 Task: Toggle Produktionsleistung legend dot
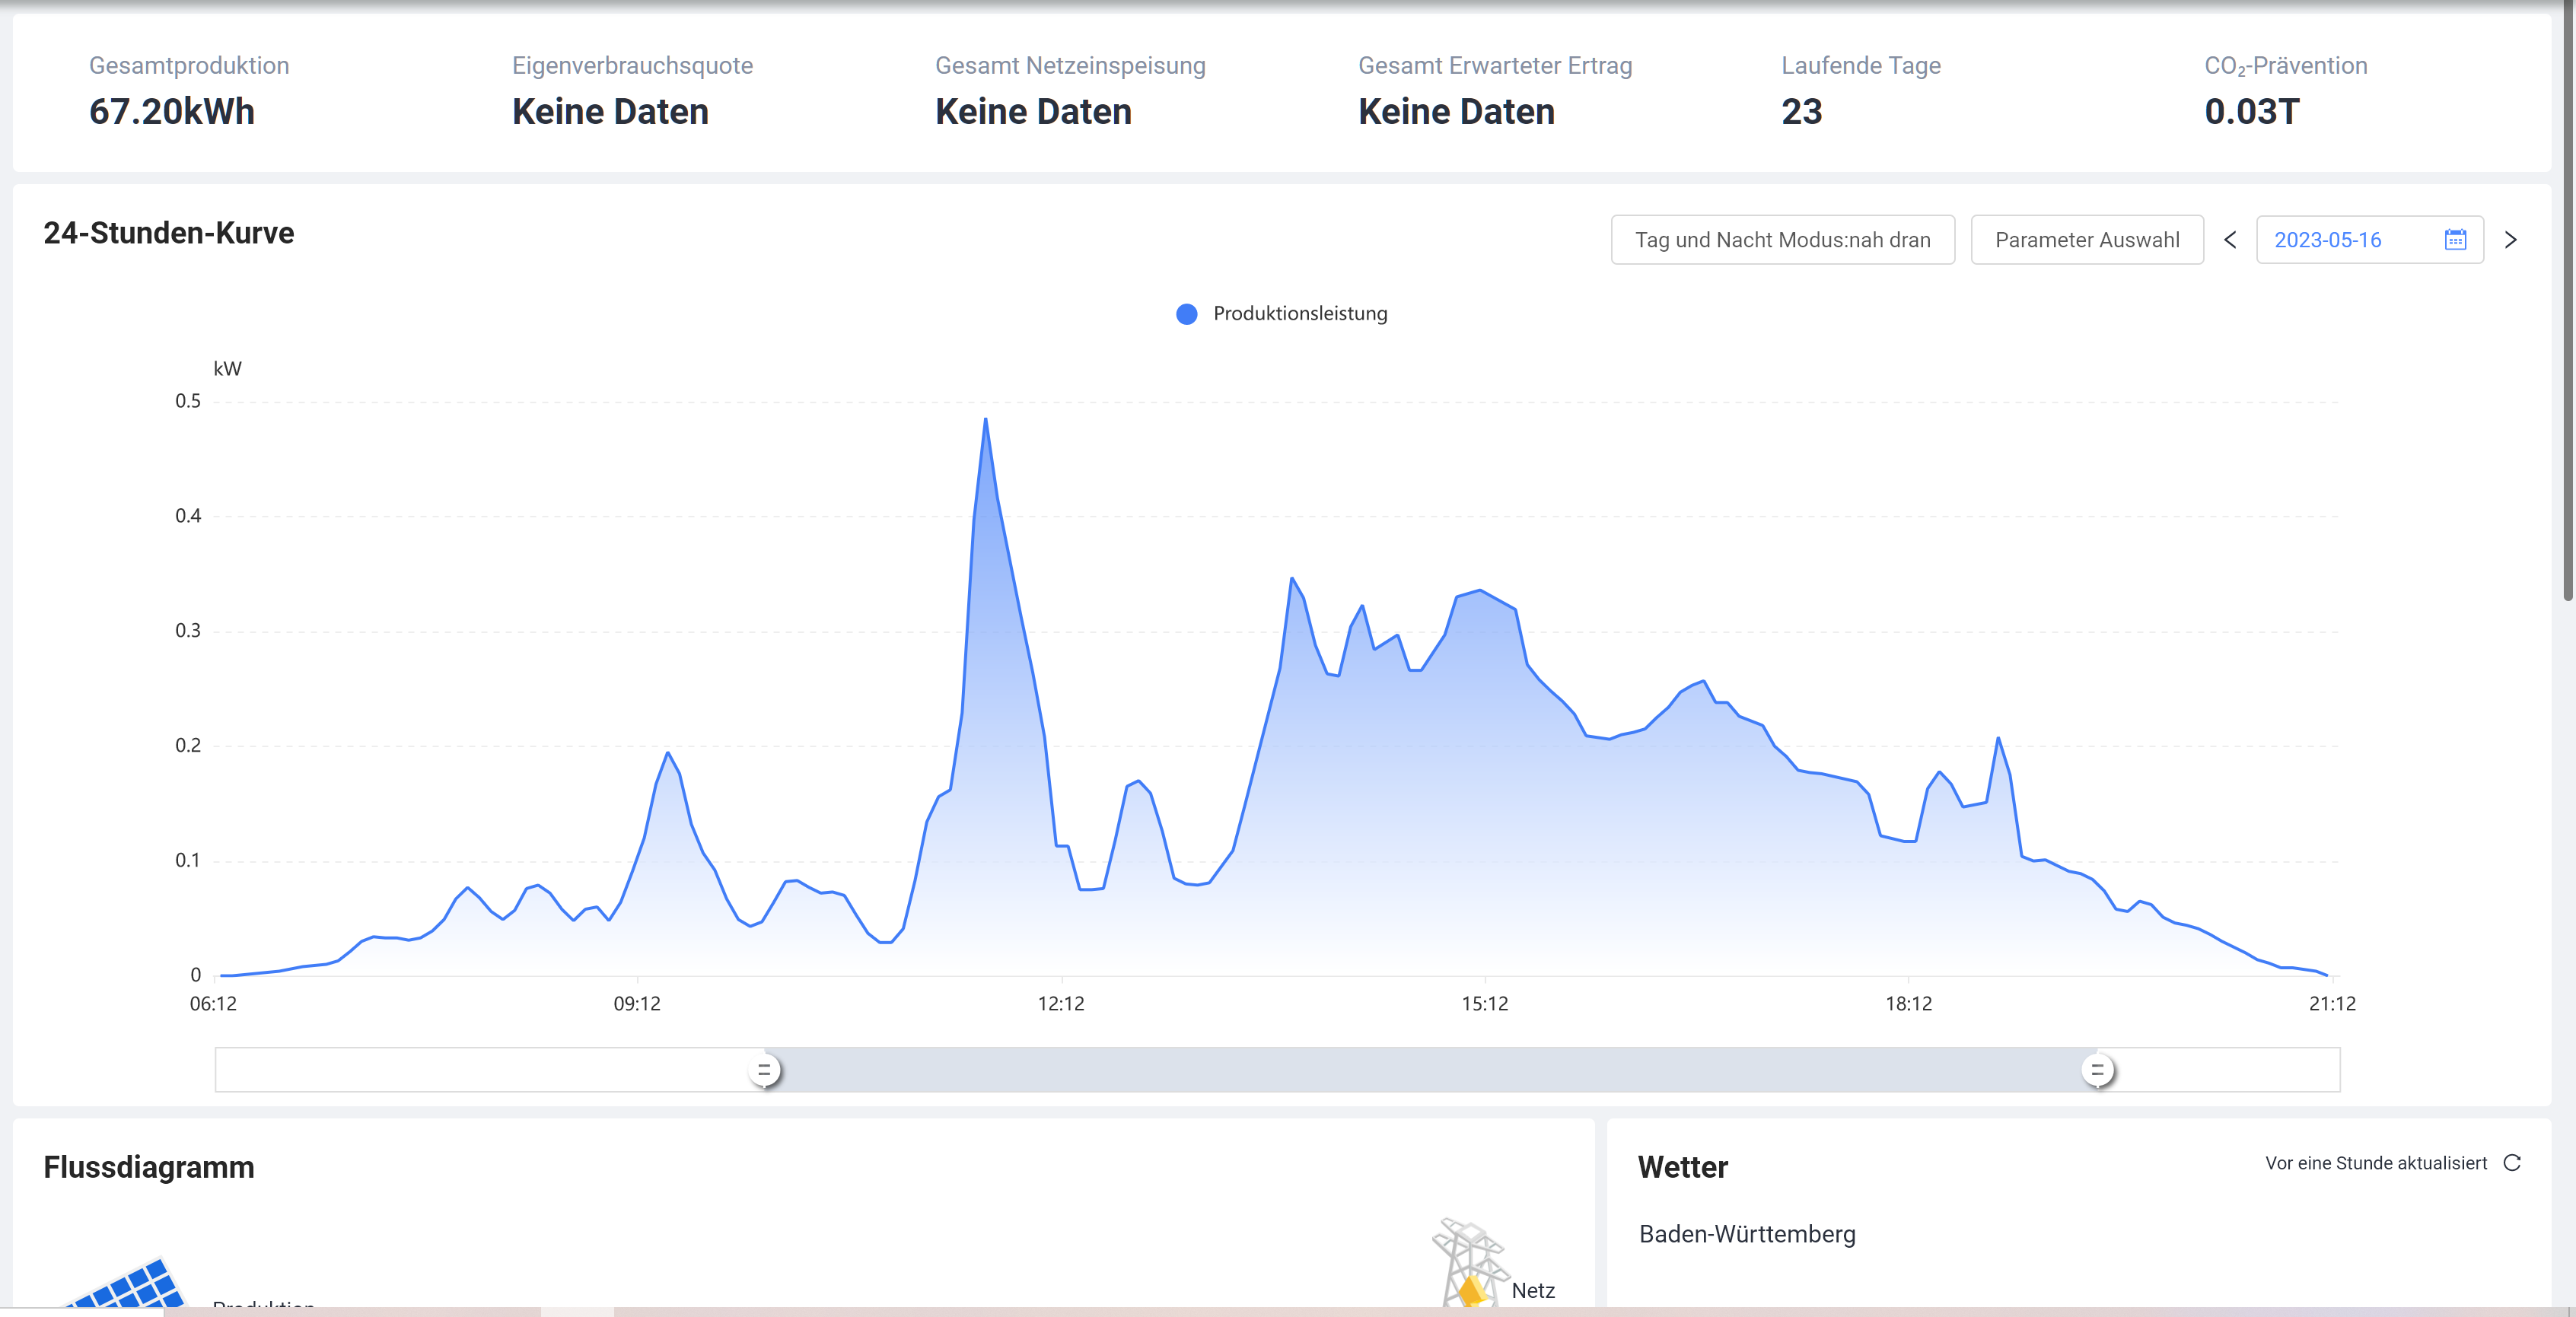(x=1186, y=314)
